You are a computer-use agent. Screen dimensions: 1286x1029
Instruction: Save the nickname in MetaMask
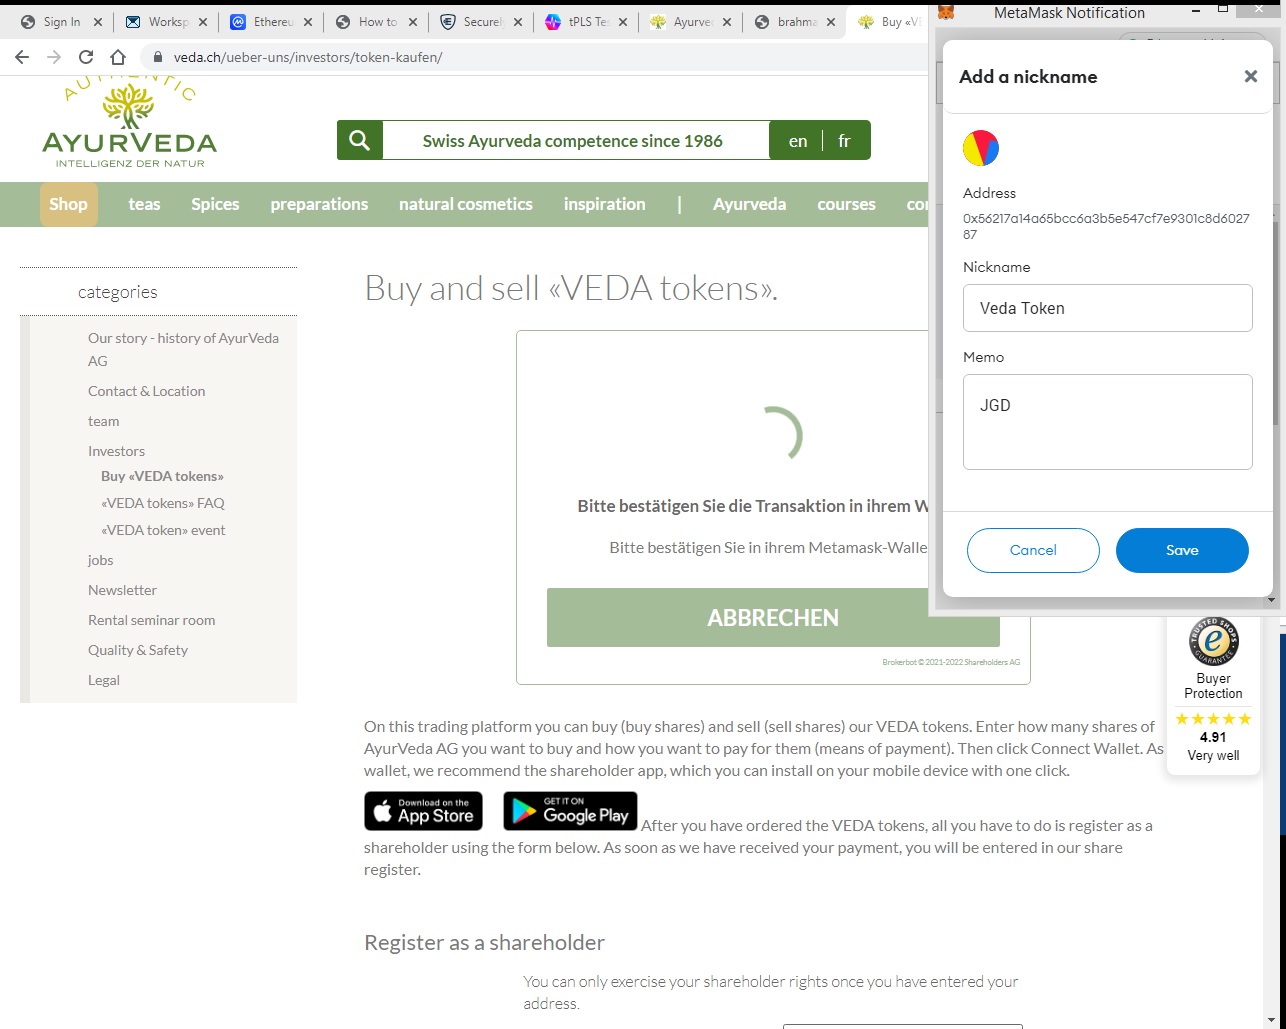1182,550
